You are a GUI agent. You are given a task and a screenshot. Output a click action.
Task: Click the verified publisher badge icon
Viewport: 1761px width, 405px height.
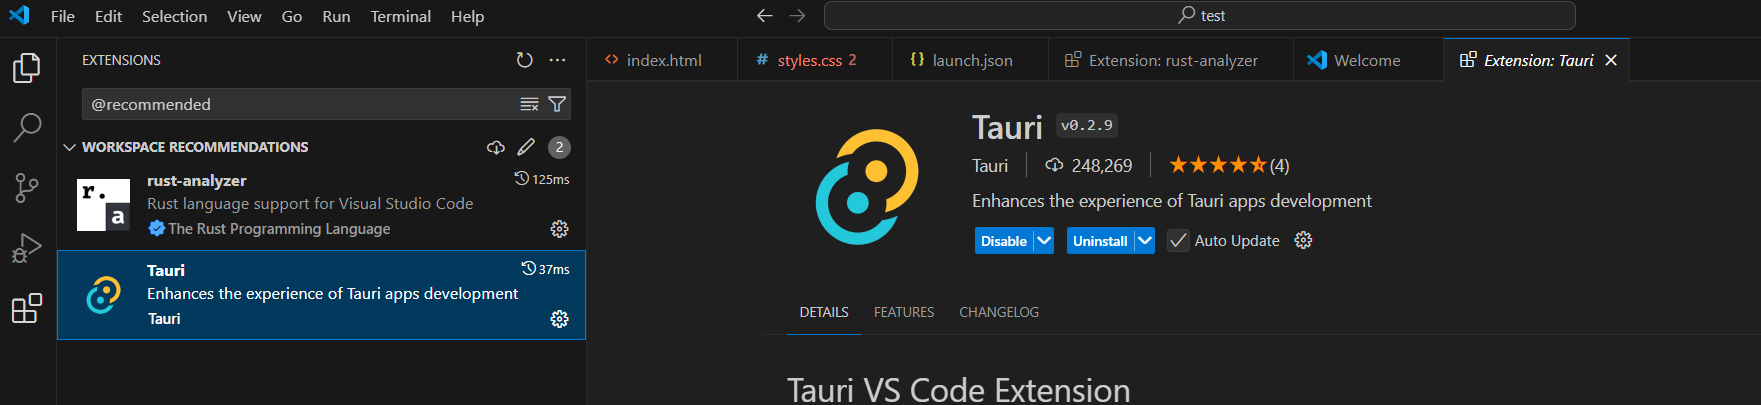pos(156,229)
